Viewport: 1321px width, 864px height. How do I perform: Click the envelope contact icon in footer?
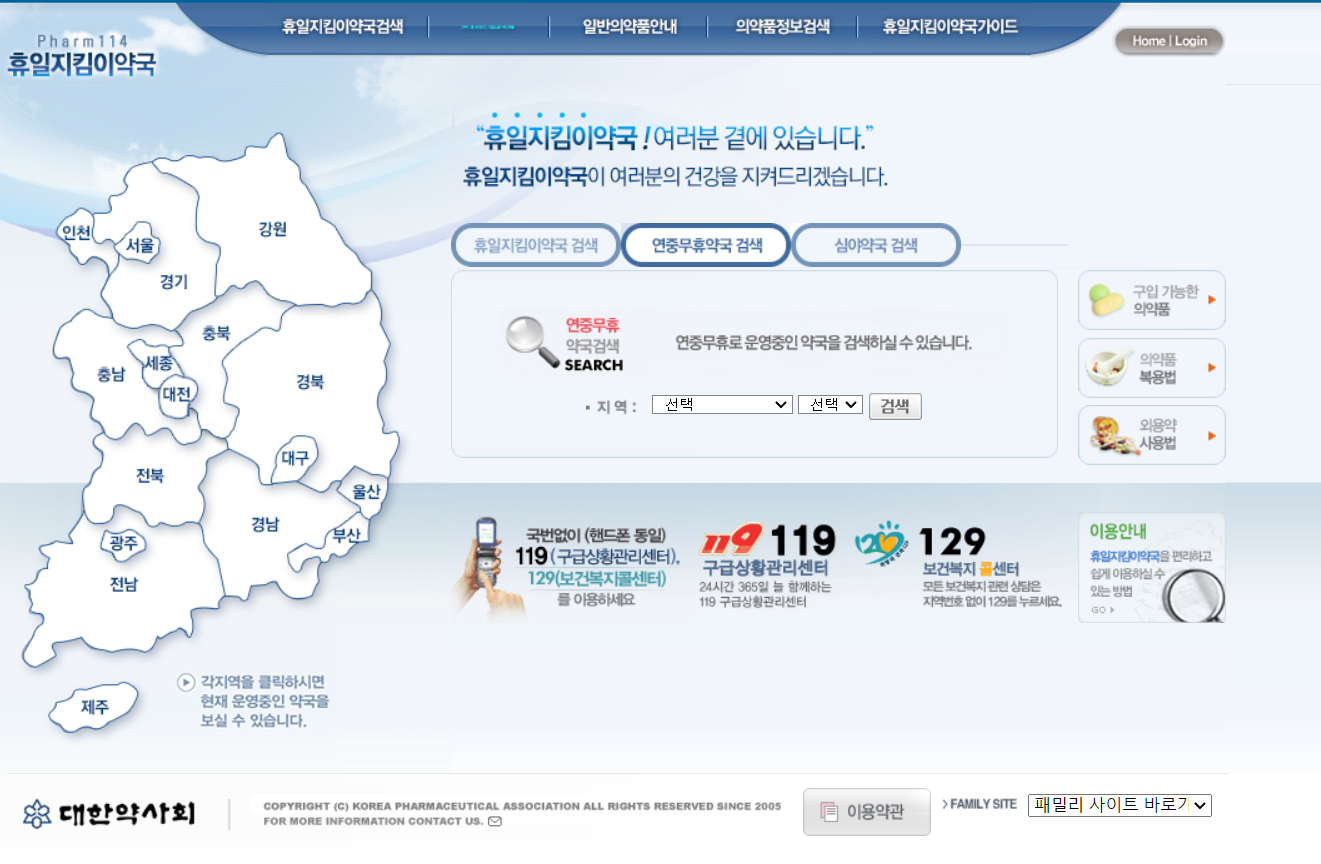tap(495, 822)
